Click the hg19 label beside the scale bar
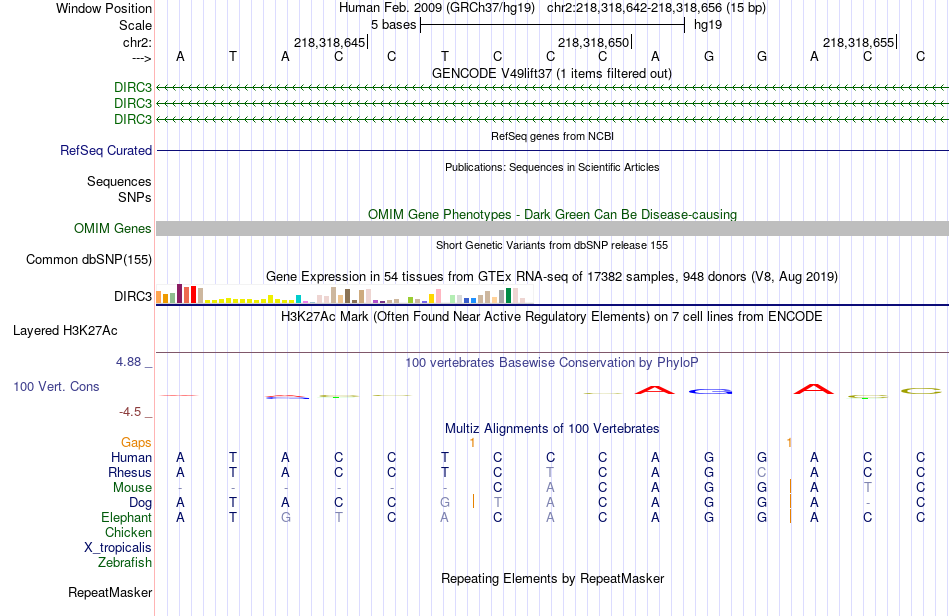The image size is (950, 616). [708, 25]
